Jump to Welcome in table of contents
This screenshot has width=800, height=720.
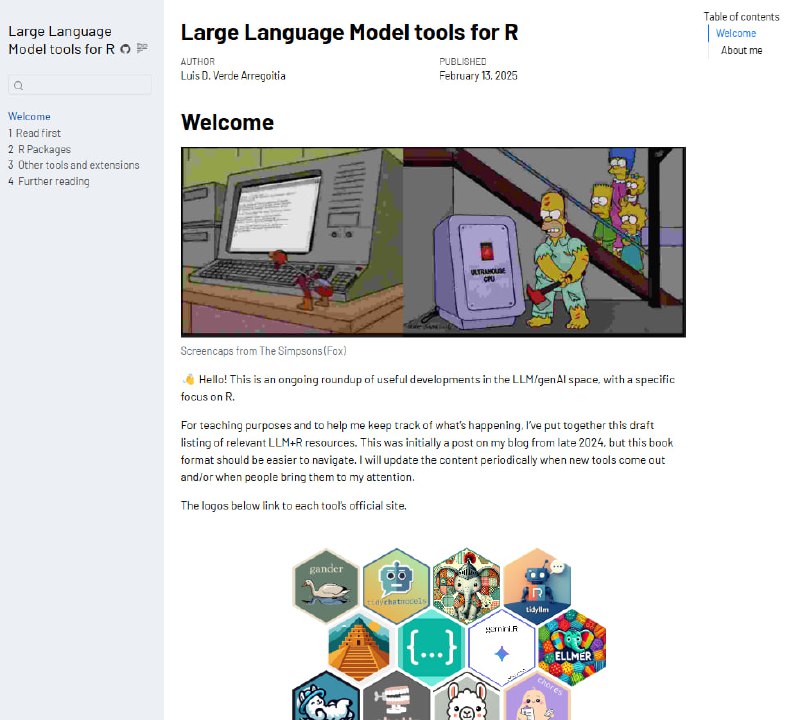[736, 33]
